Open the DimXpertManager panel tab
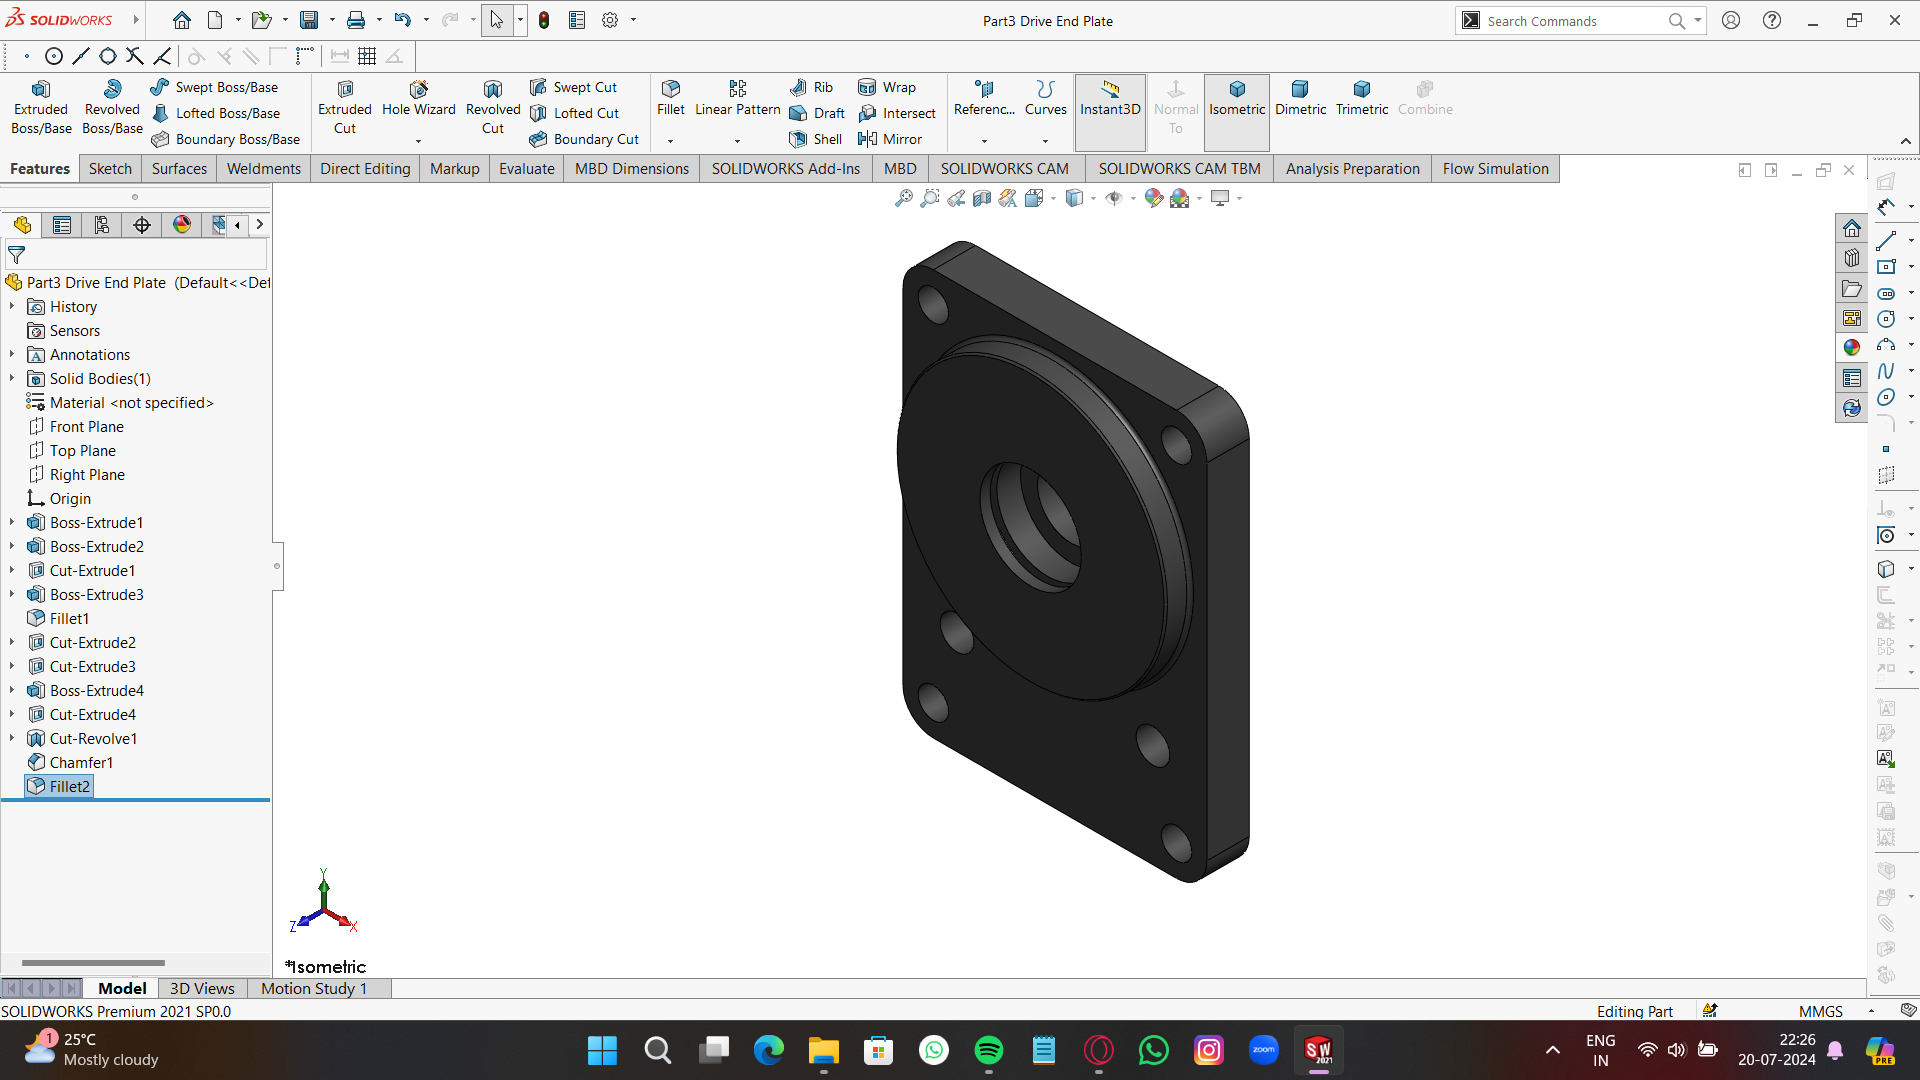Image resolution: width=1920 pixels, height=1080 pixels. [x=142, y=225]
